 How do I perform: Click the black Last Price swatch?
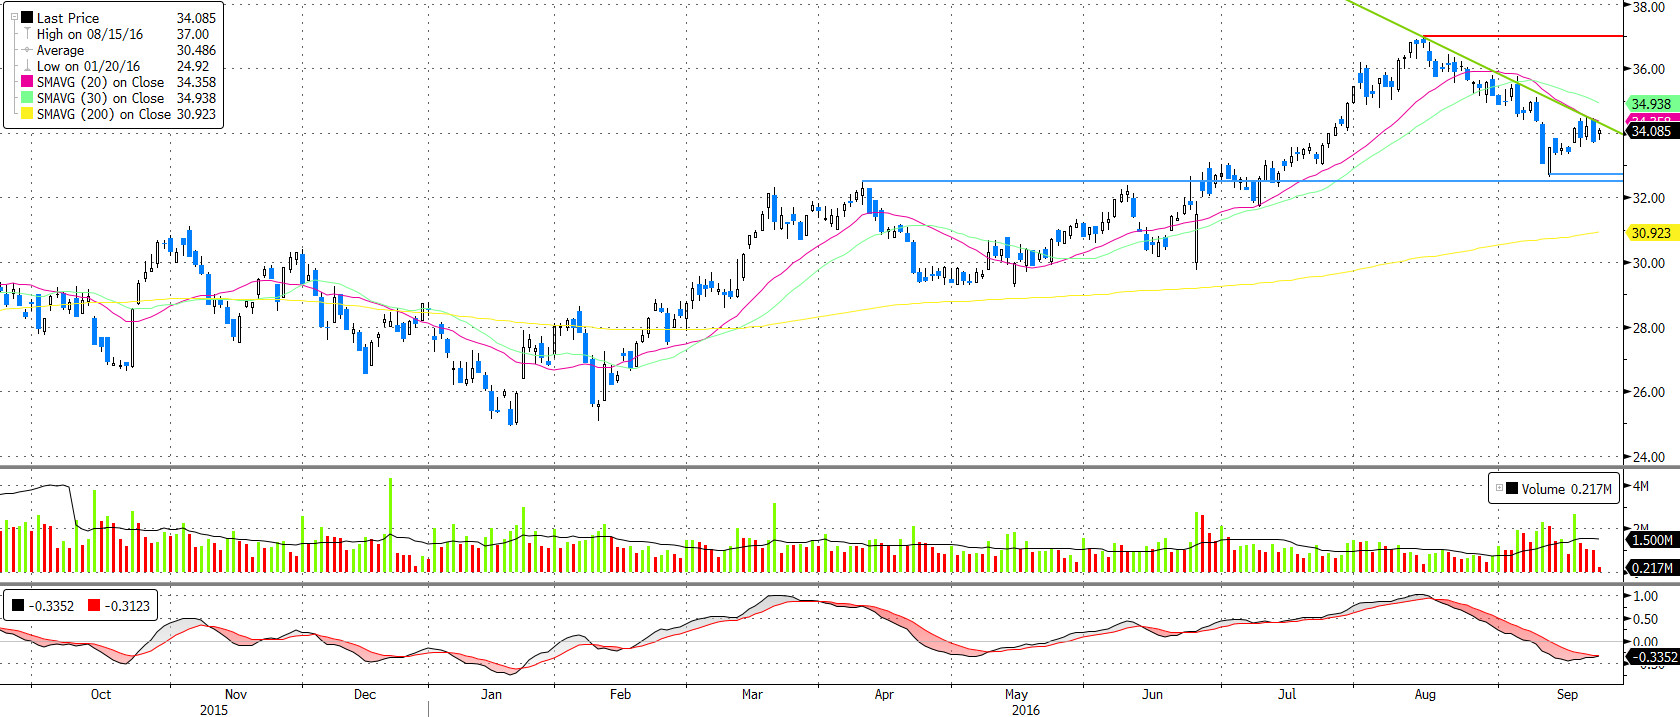coord(27,18)
